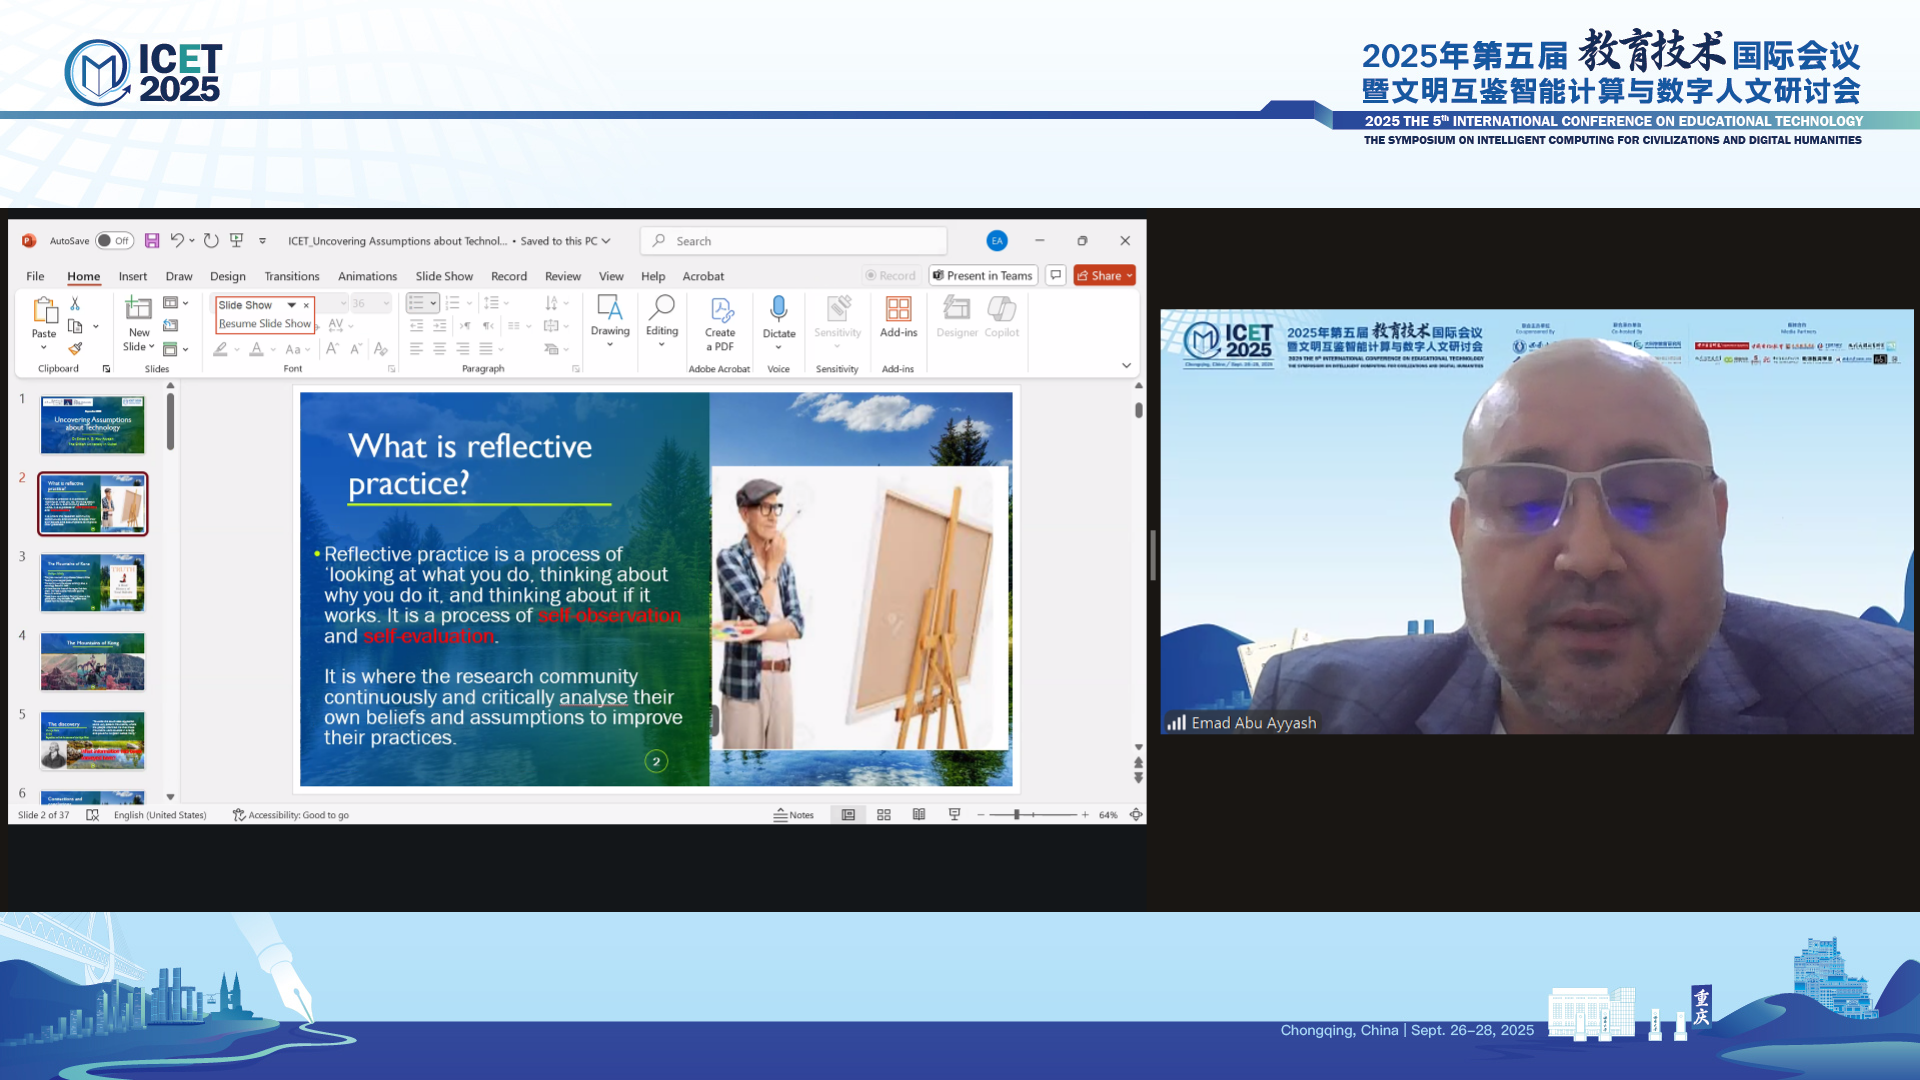Click Create a PDF icon
This screenshot has width=1920, height=1080.
click(x=720, y=311)
